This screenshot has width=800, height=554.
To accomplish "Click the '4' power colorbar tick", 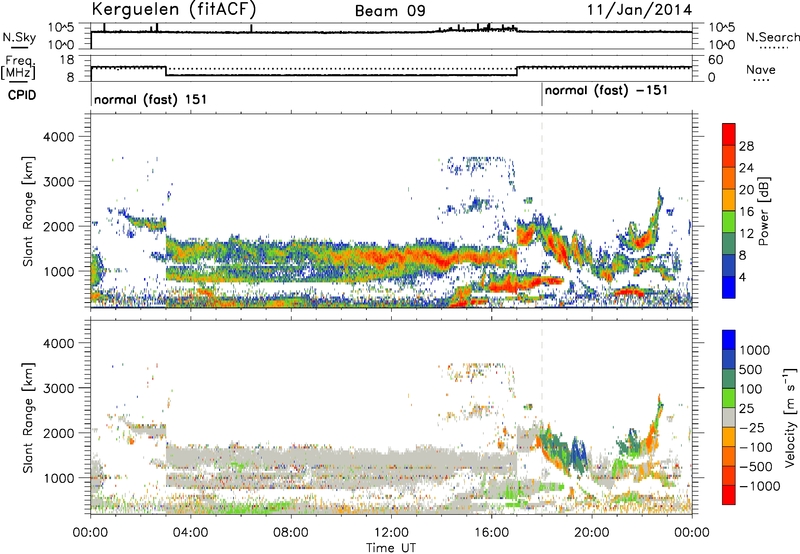I will [x=742, y=277].
